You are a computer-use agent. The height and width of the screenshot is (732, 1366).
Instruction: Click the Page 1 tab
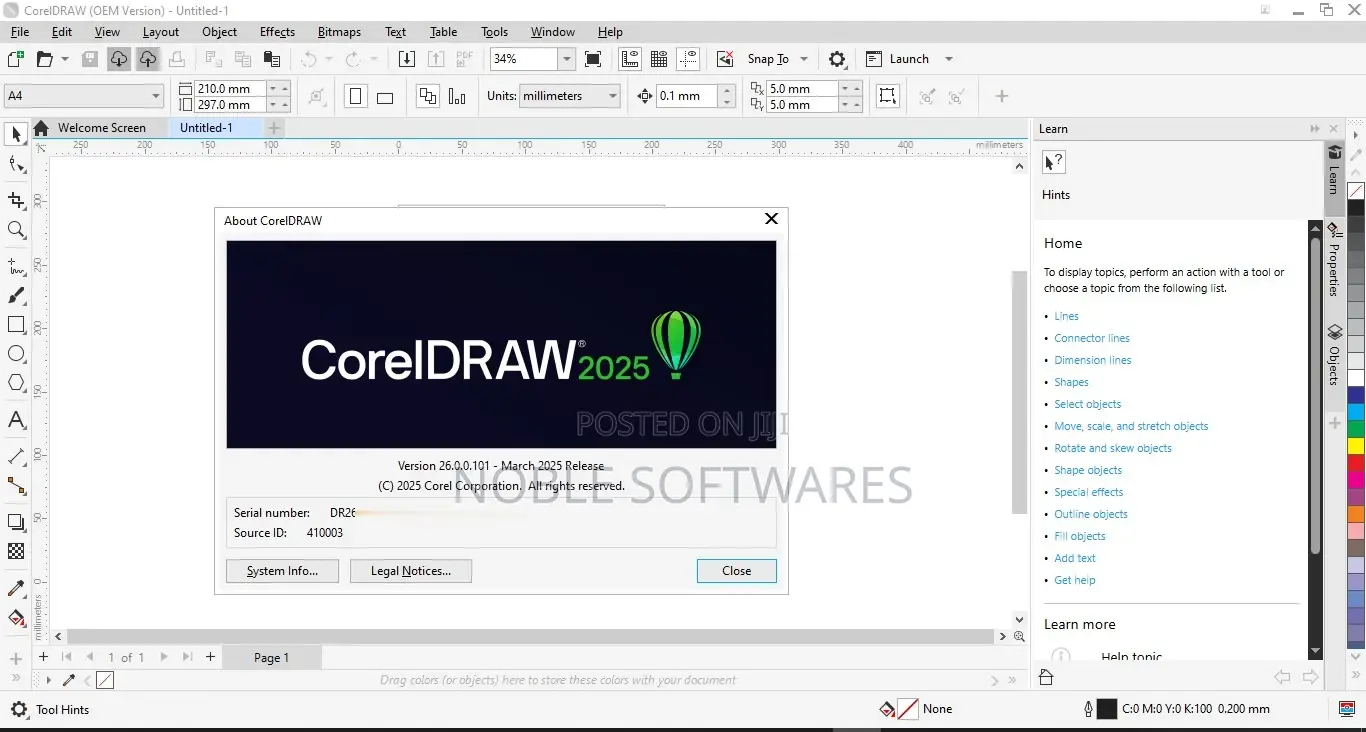[271, 657]
